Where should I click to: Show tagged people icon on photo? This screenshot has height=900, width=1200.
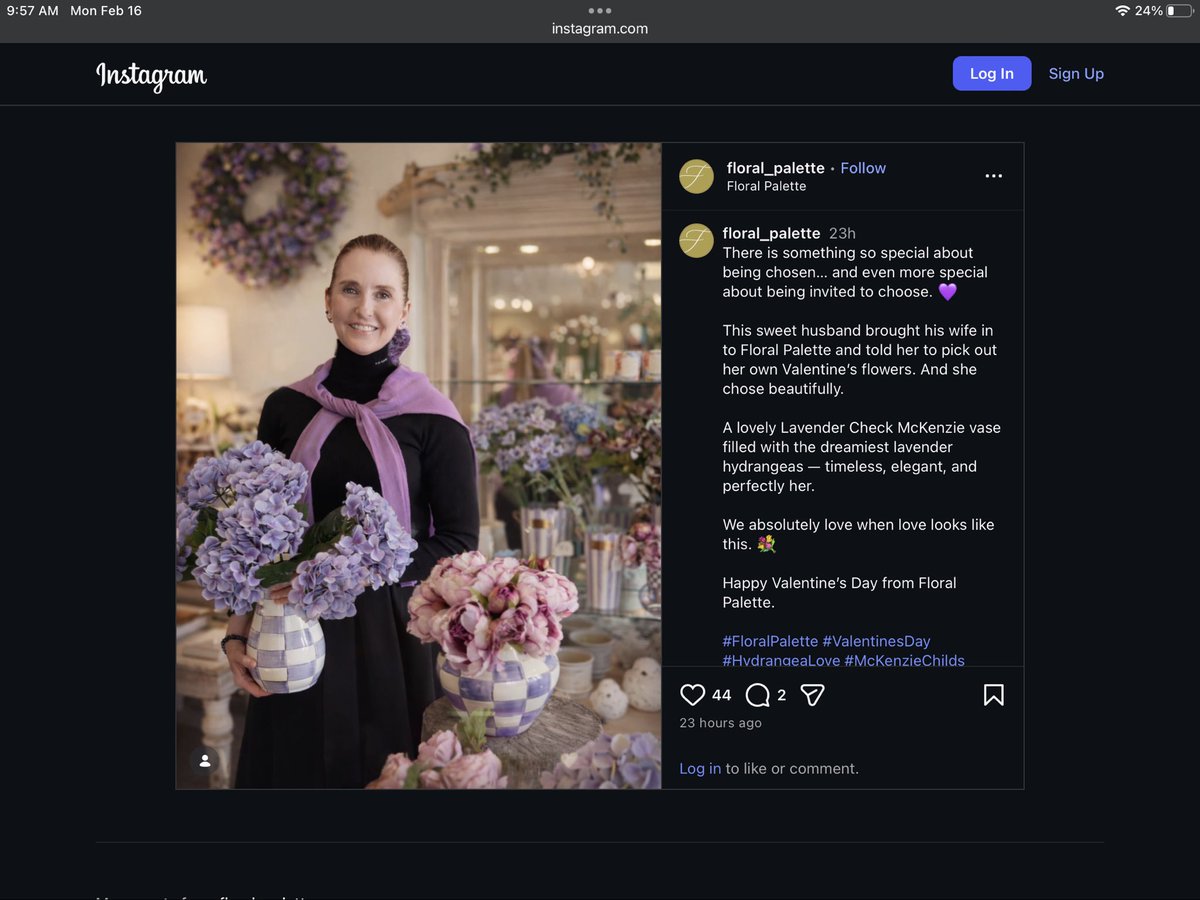(x=205, y=761)
